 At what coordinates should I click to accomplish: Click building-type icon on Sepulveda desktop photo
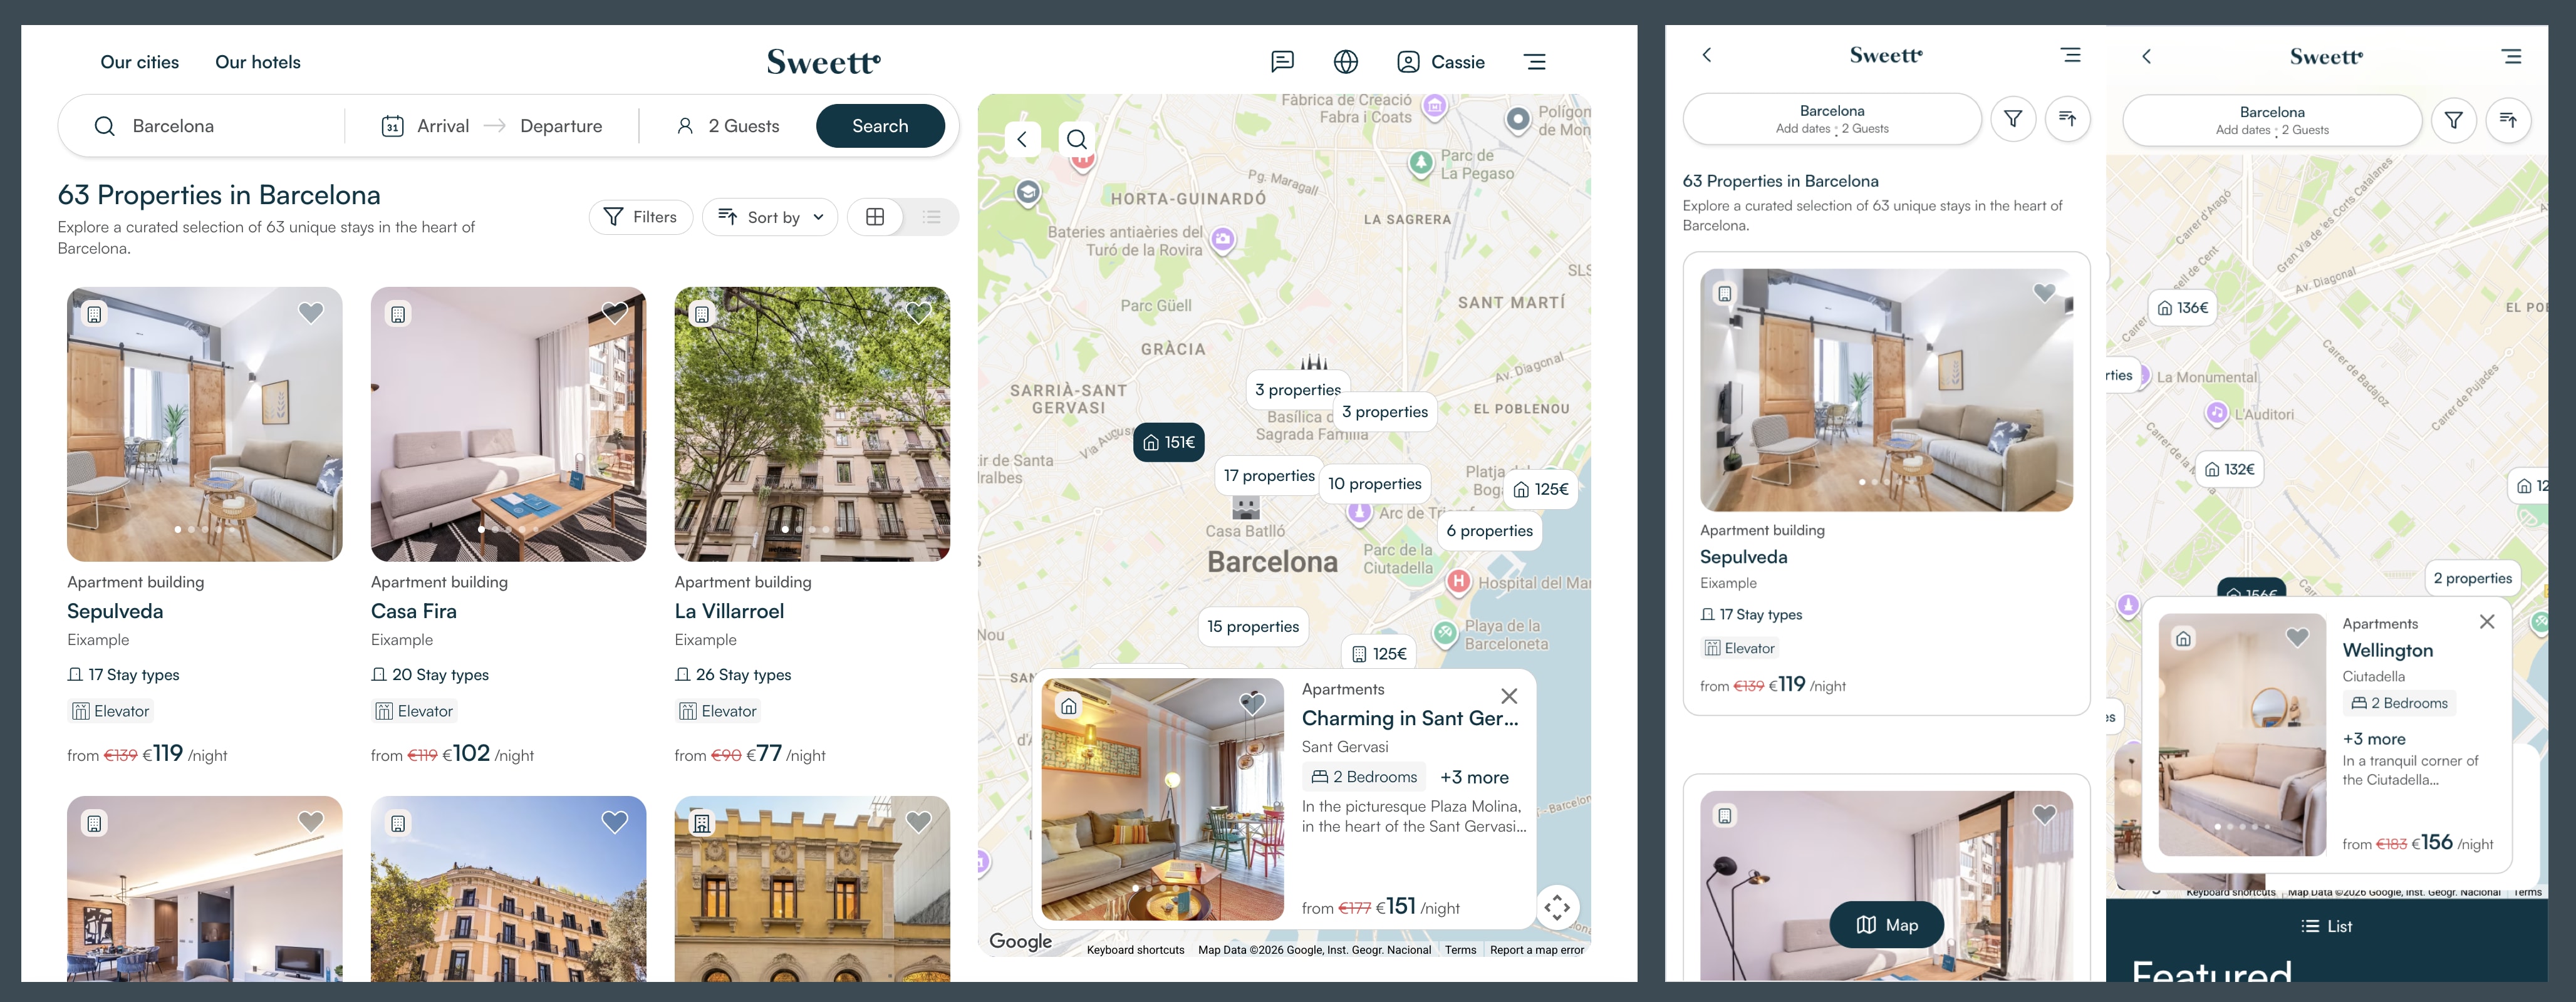(x=94, y=314)
